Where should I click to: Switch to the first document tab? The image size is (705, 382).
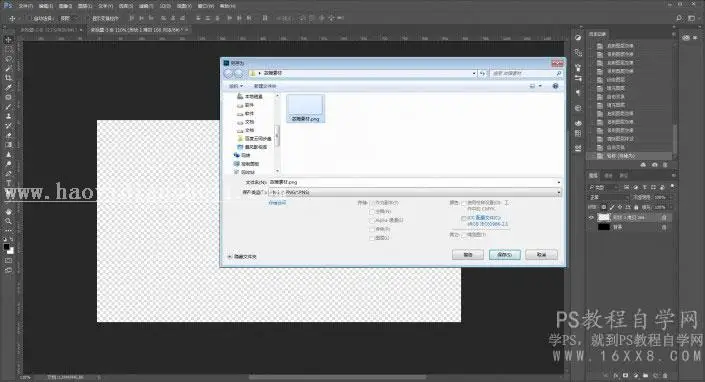49,30
